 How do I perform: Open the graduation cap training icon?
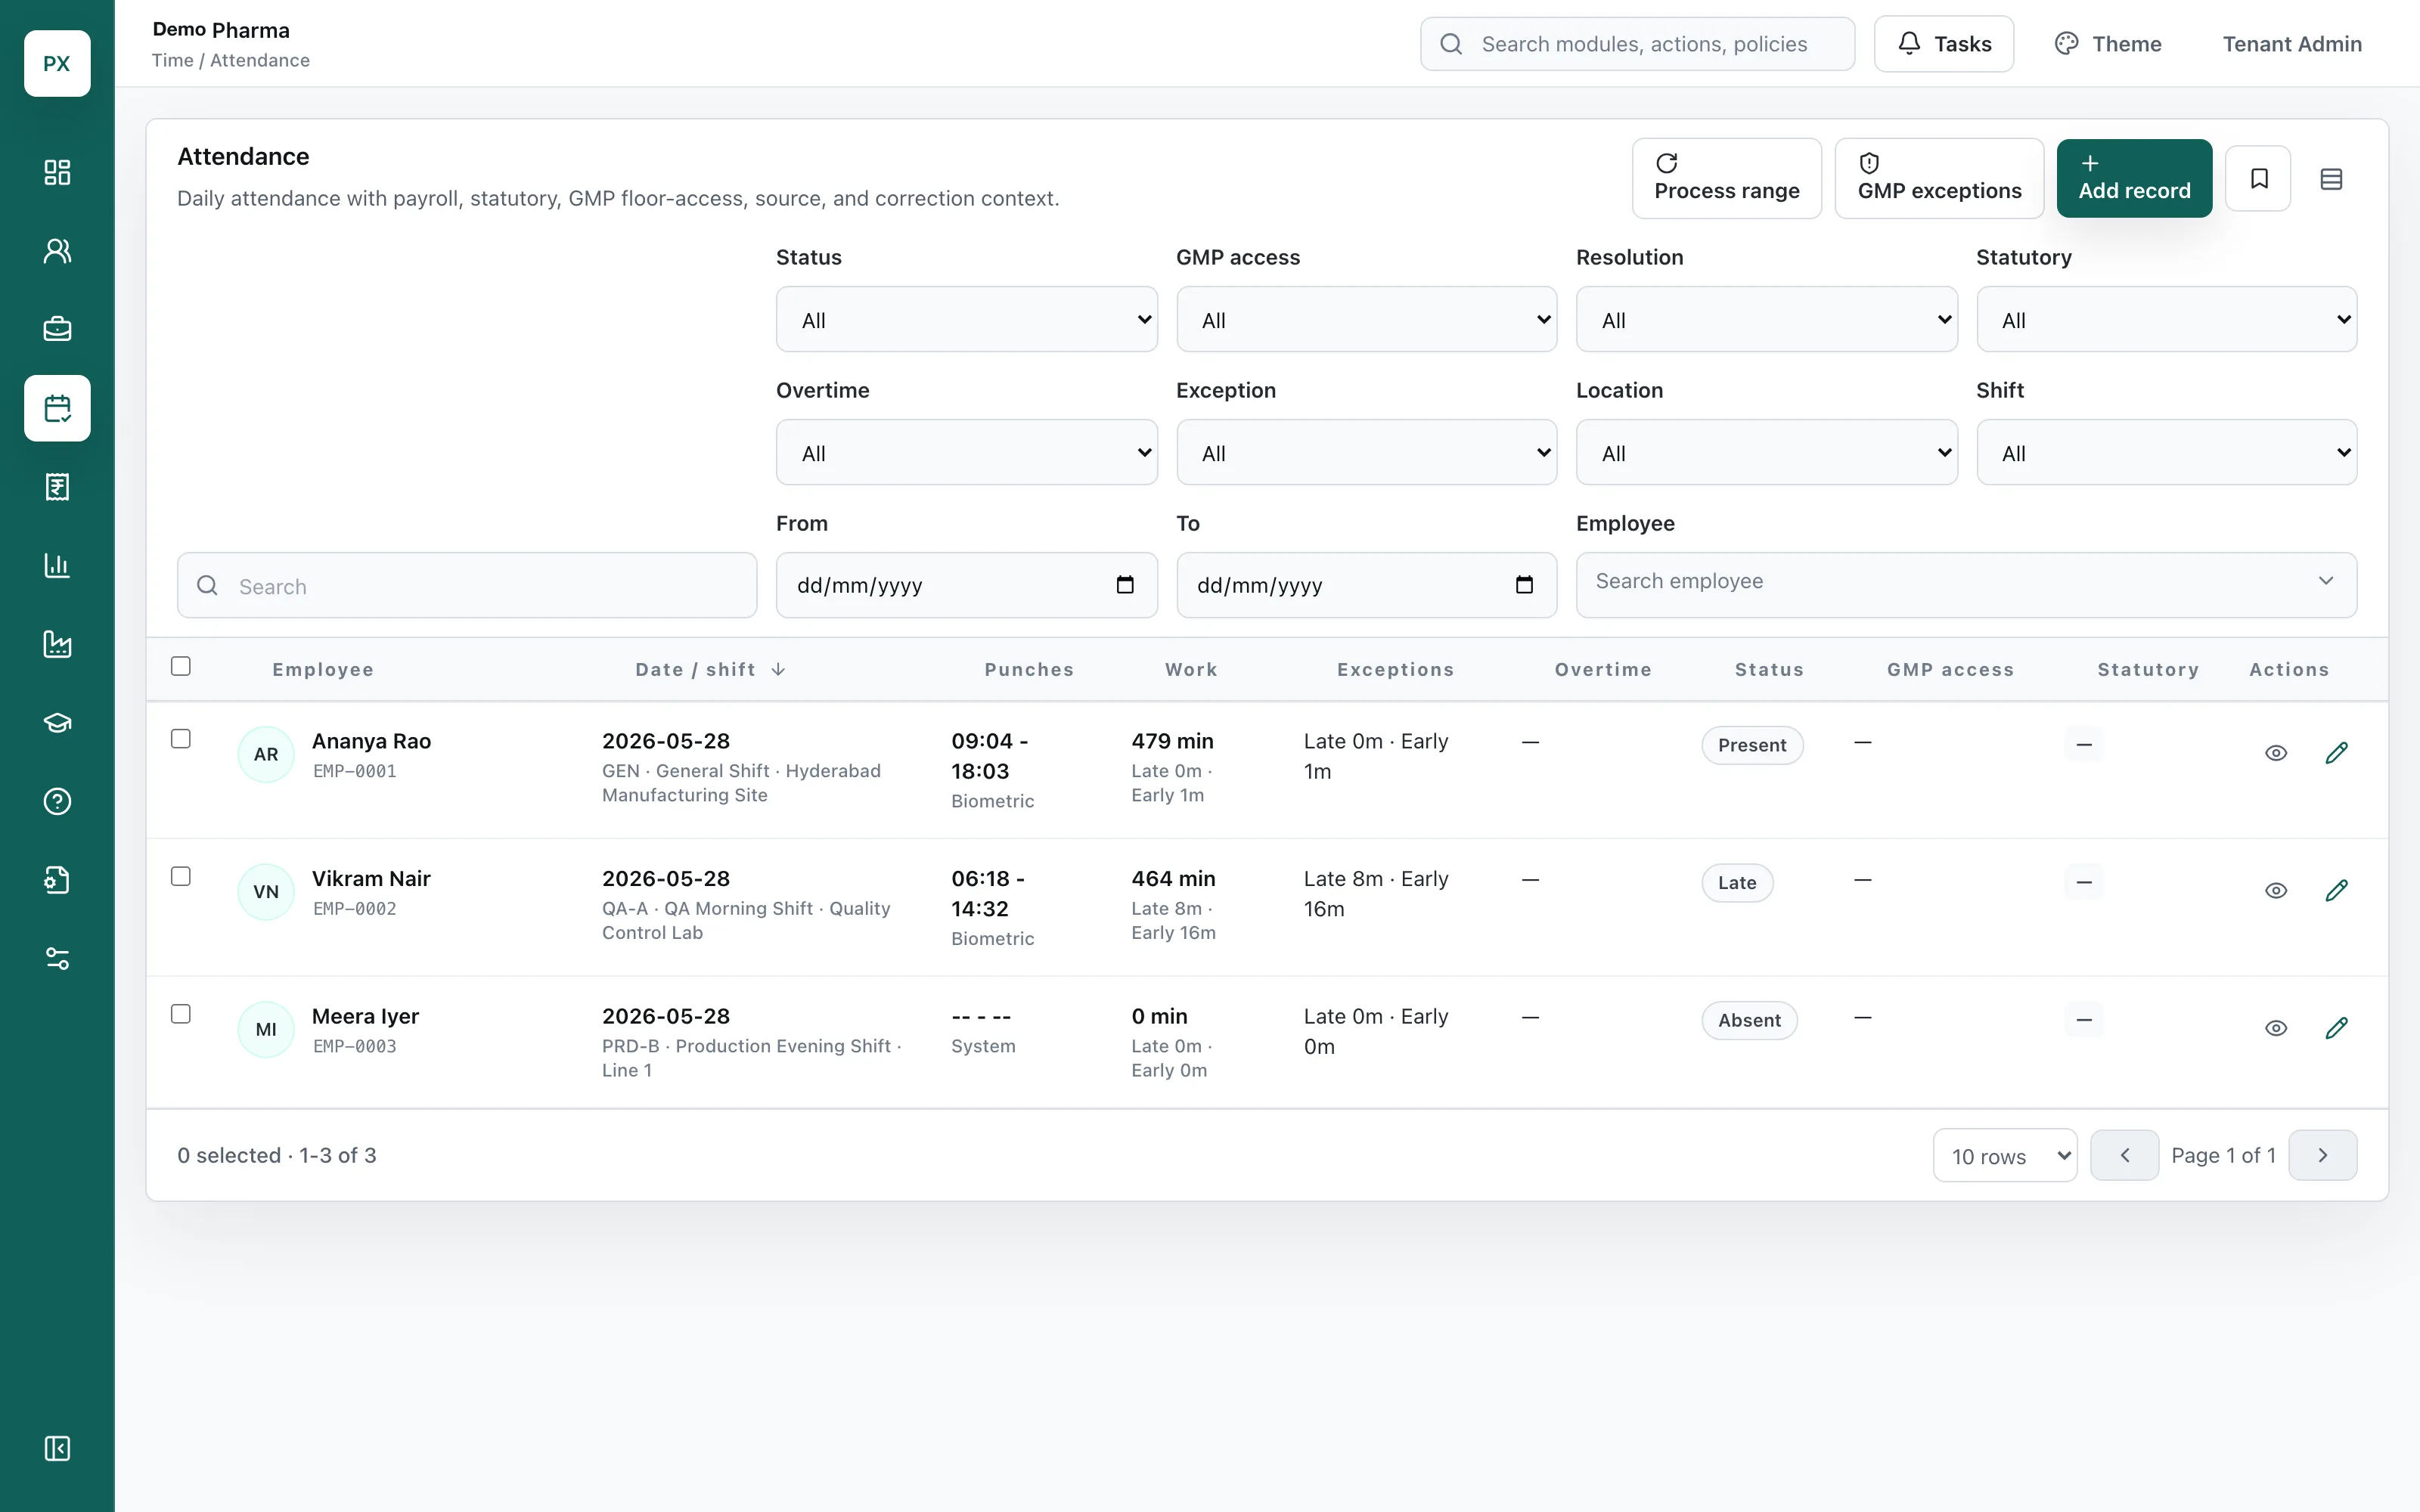click(x=57, y=723)
